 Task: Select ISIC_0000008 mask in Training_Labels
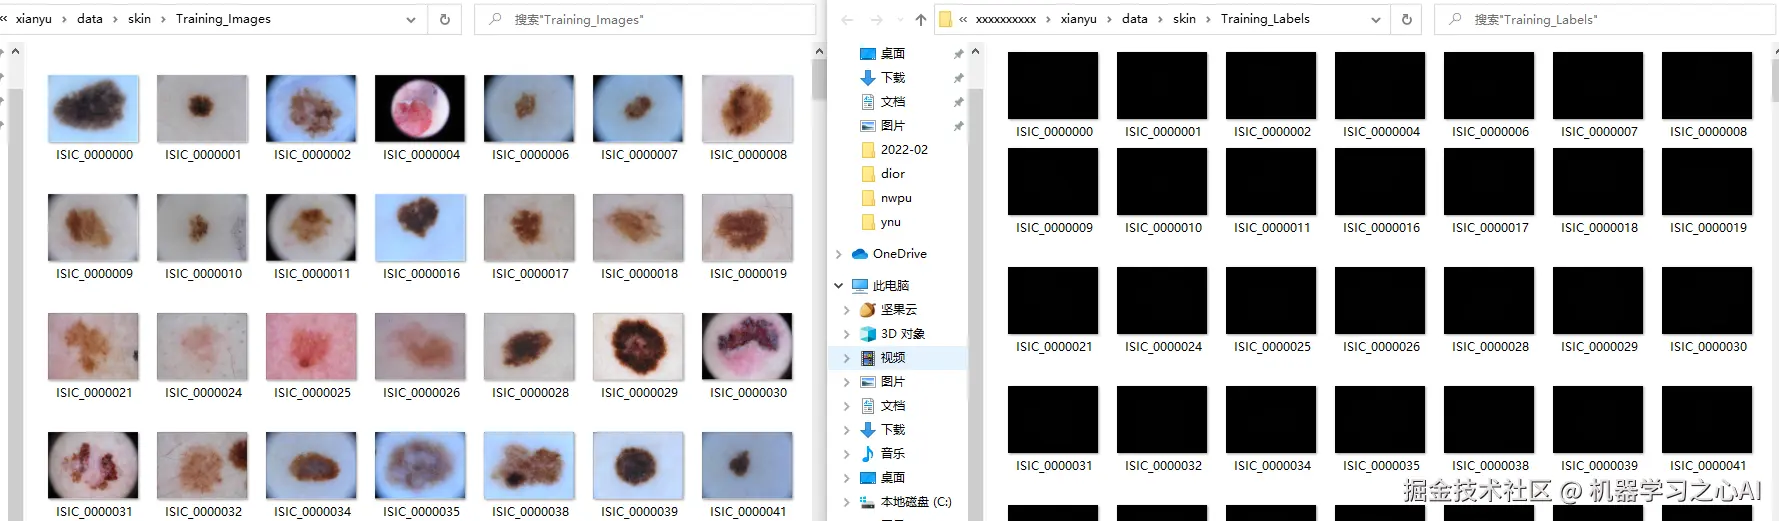click(1707, 86)
